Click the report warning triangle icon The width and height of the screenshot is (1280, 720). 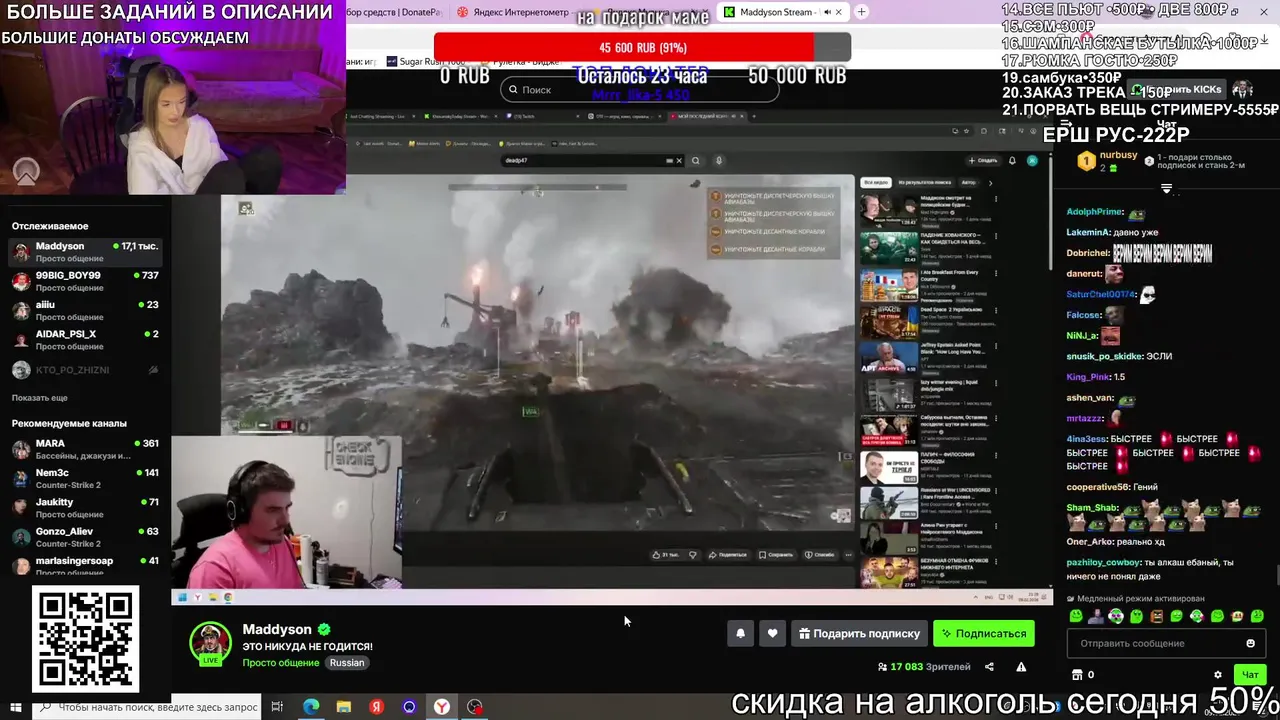pos(1021,667)
